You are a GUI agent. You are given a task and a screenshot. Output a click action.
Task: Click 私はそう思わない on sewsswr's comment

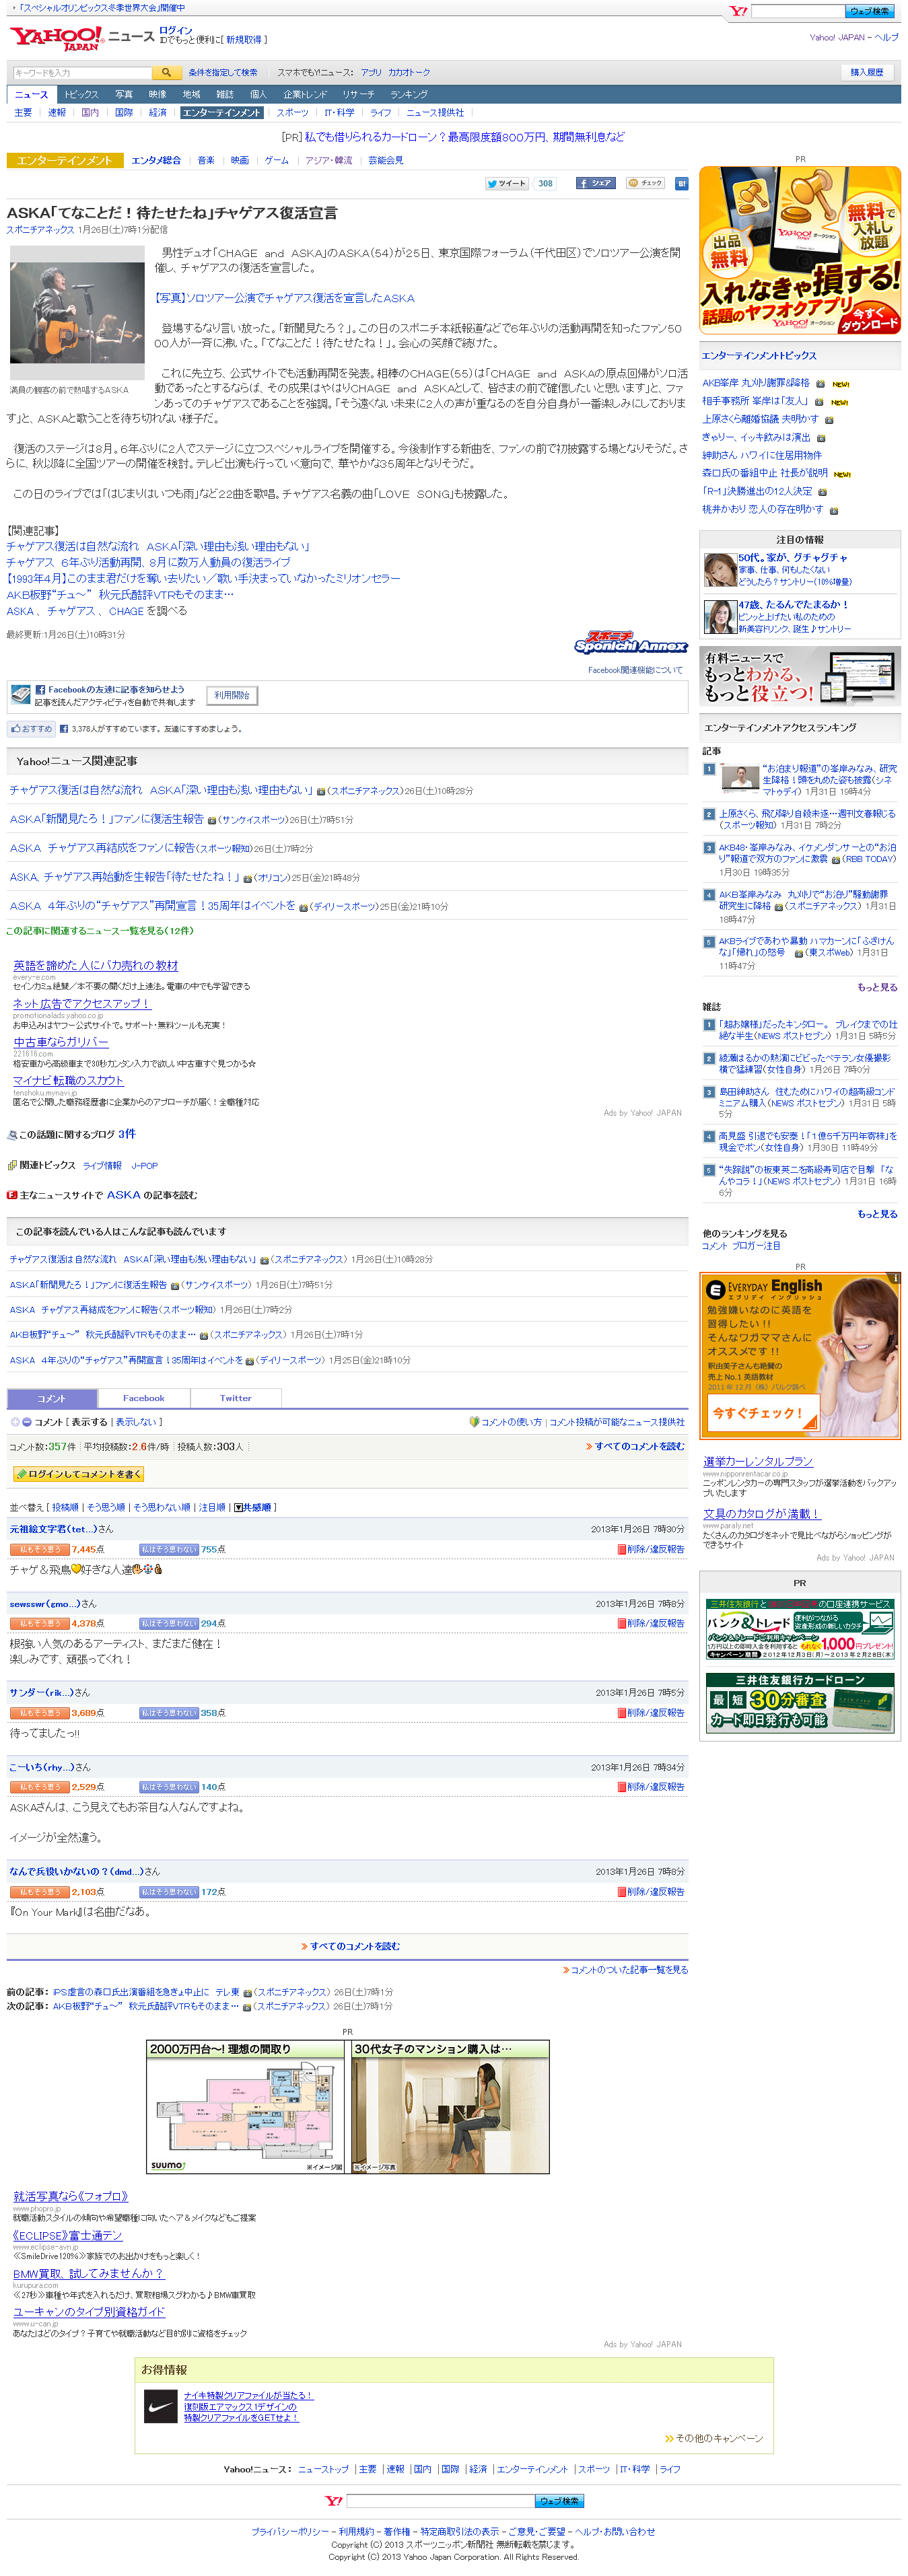tap(168, 1623)
